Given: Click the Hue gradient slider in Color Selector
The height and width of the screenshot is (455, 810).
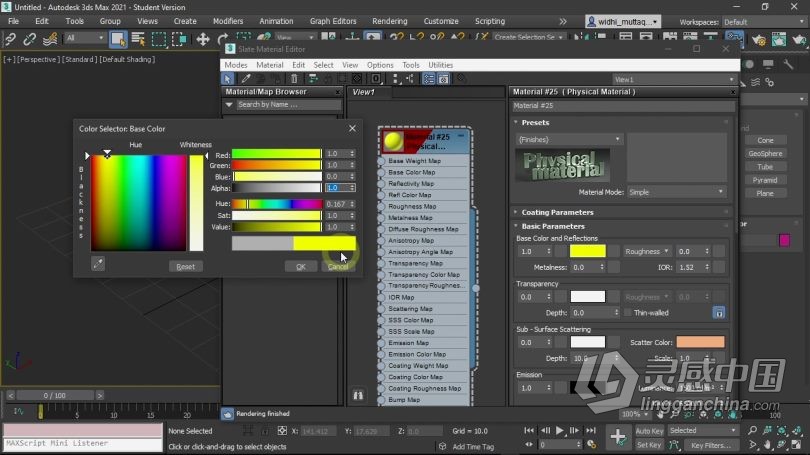Looking at the screenshot, I should pos(276,204).
